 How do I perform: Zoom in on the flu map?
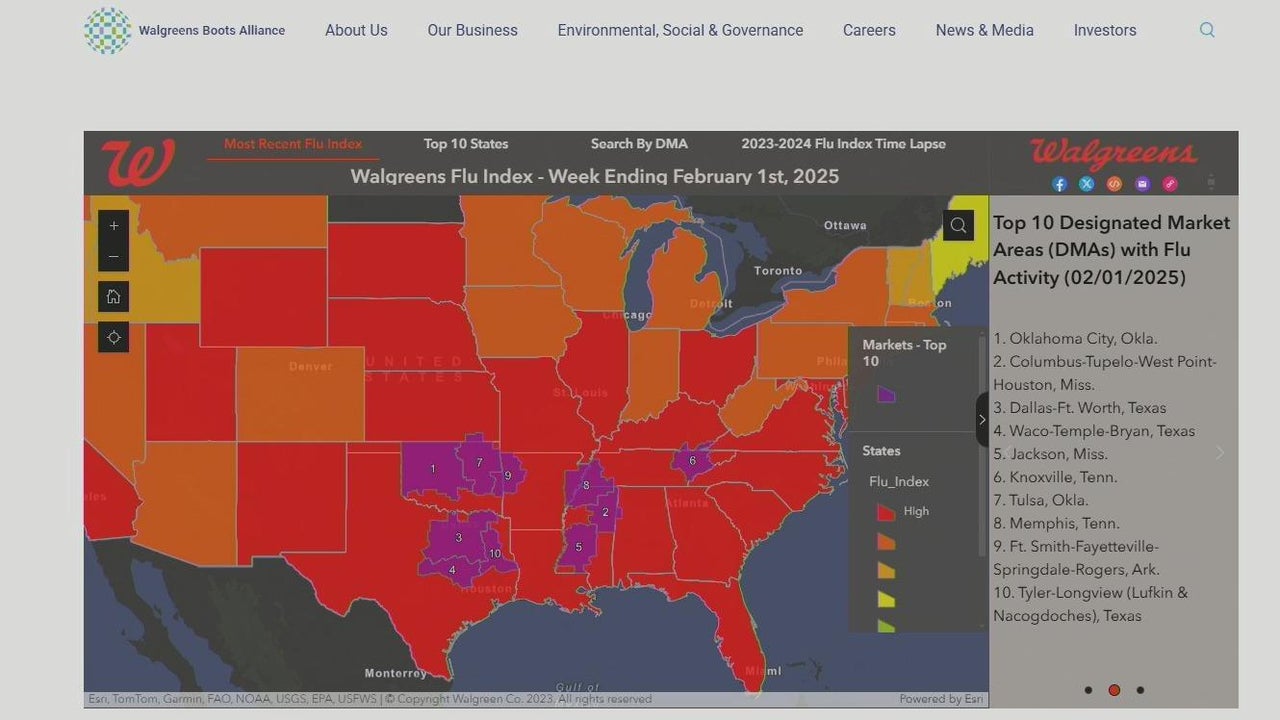[x=114, y=226]
